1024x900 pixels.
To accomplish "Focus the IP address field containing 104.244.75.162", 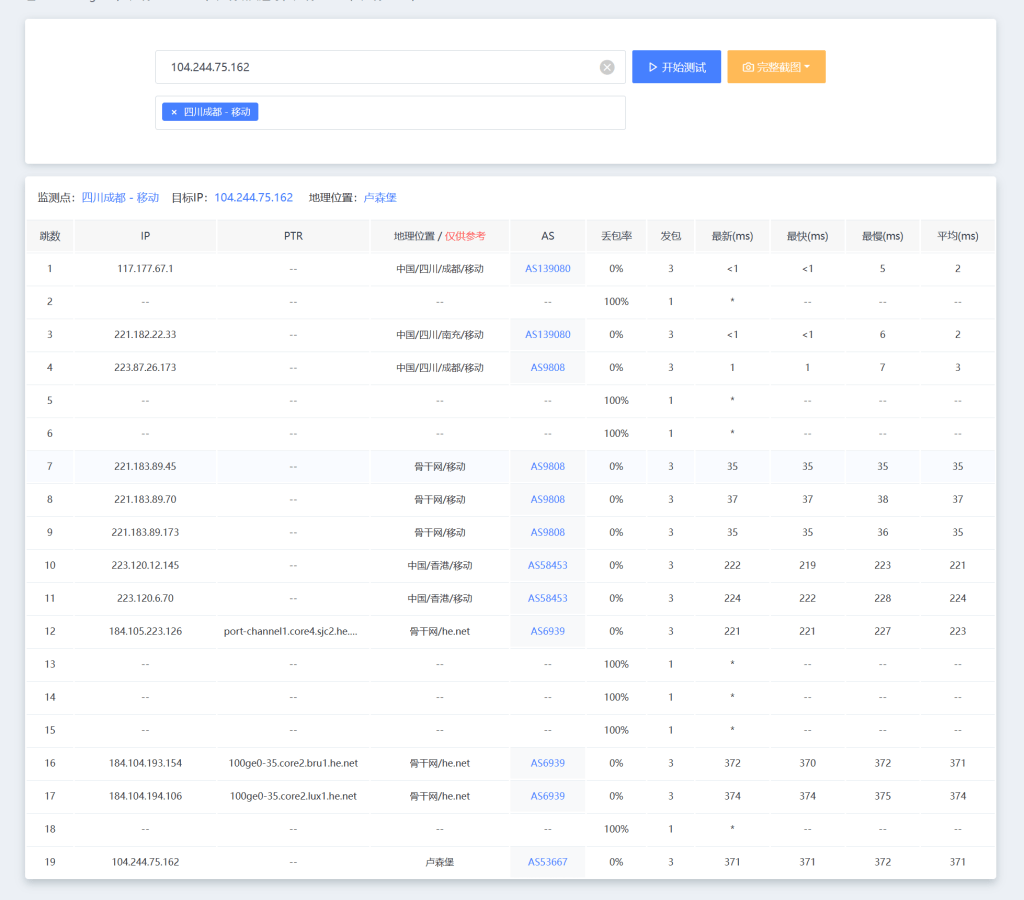I will (390, 67).
